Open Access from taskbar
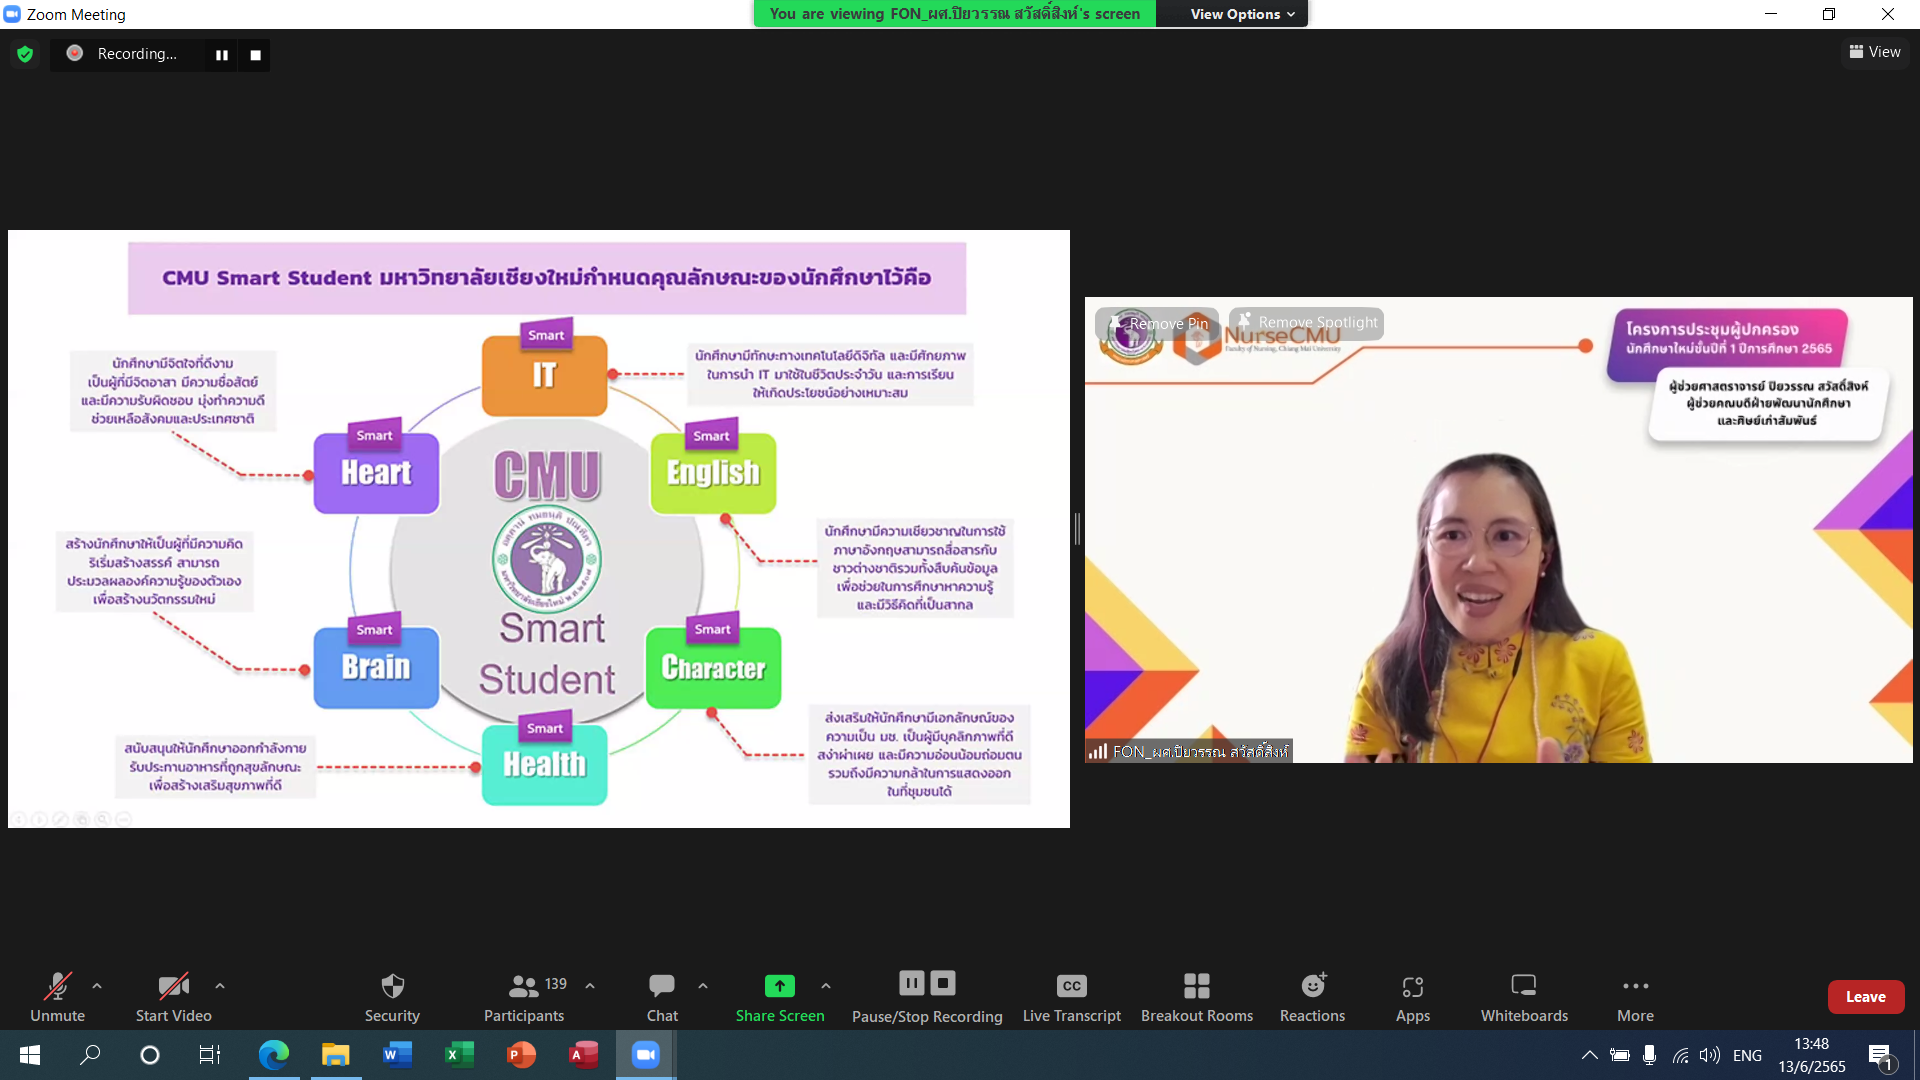1920x1080 pixels. click(x=584, y=1055)
